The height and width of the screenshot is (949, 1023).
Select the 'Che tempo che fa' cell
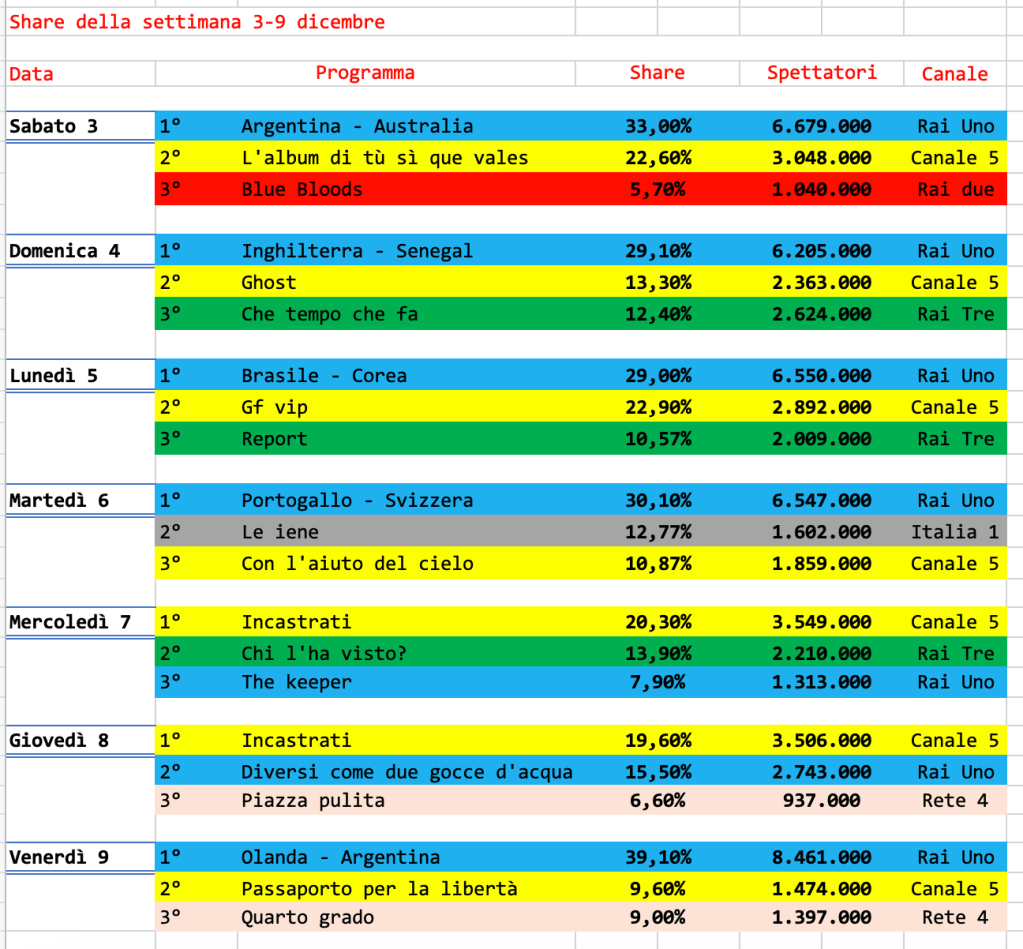click(x=329, y=314)
